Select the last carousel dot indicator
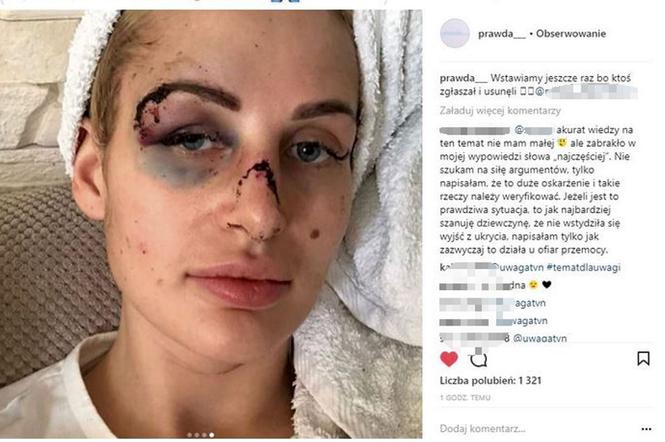 click(x=212, y=435)
